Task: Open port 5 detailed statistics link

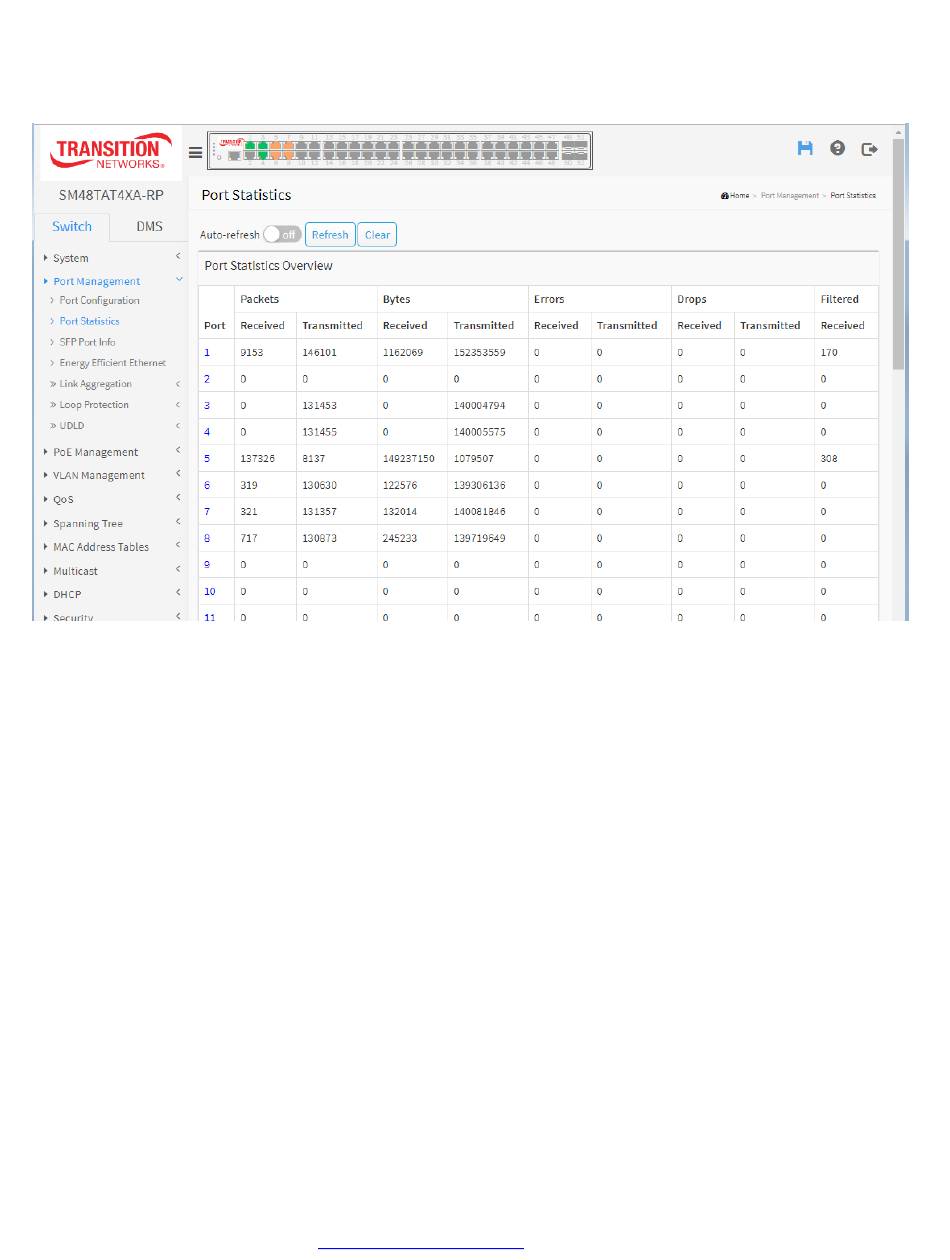Action: pyautogui.click(x=207, y=458)
